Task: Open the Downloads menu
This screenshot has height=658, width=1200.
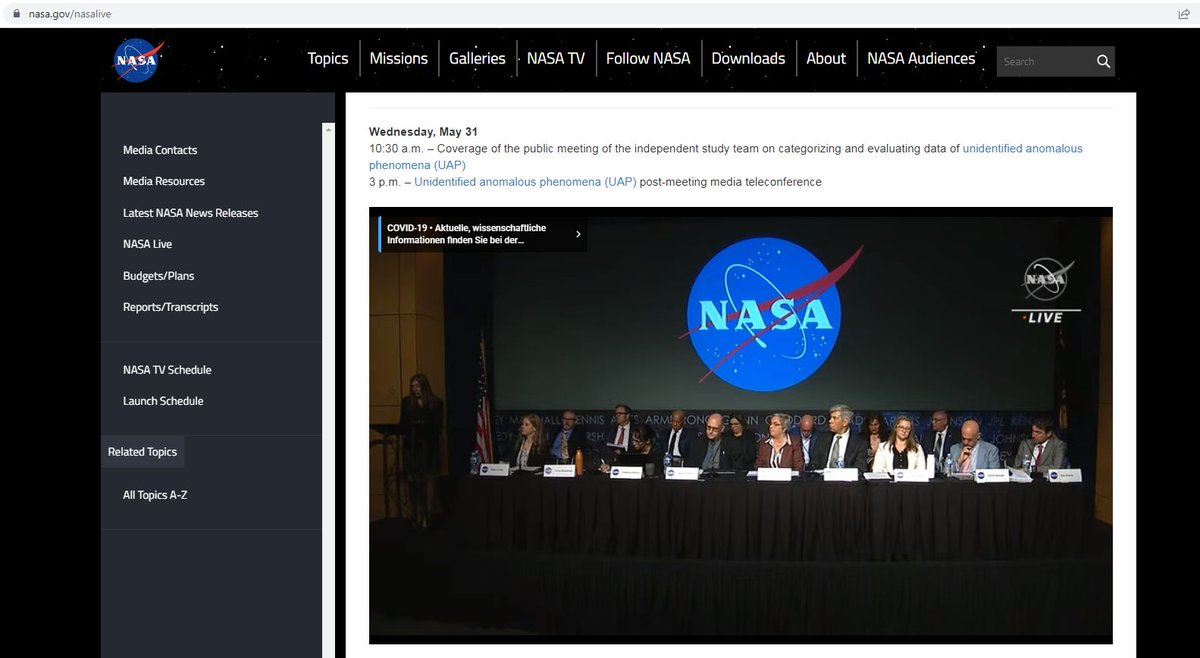Action: (748, 59)
